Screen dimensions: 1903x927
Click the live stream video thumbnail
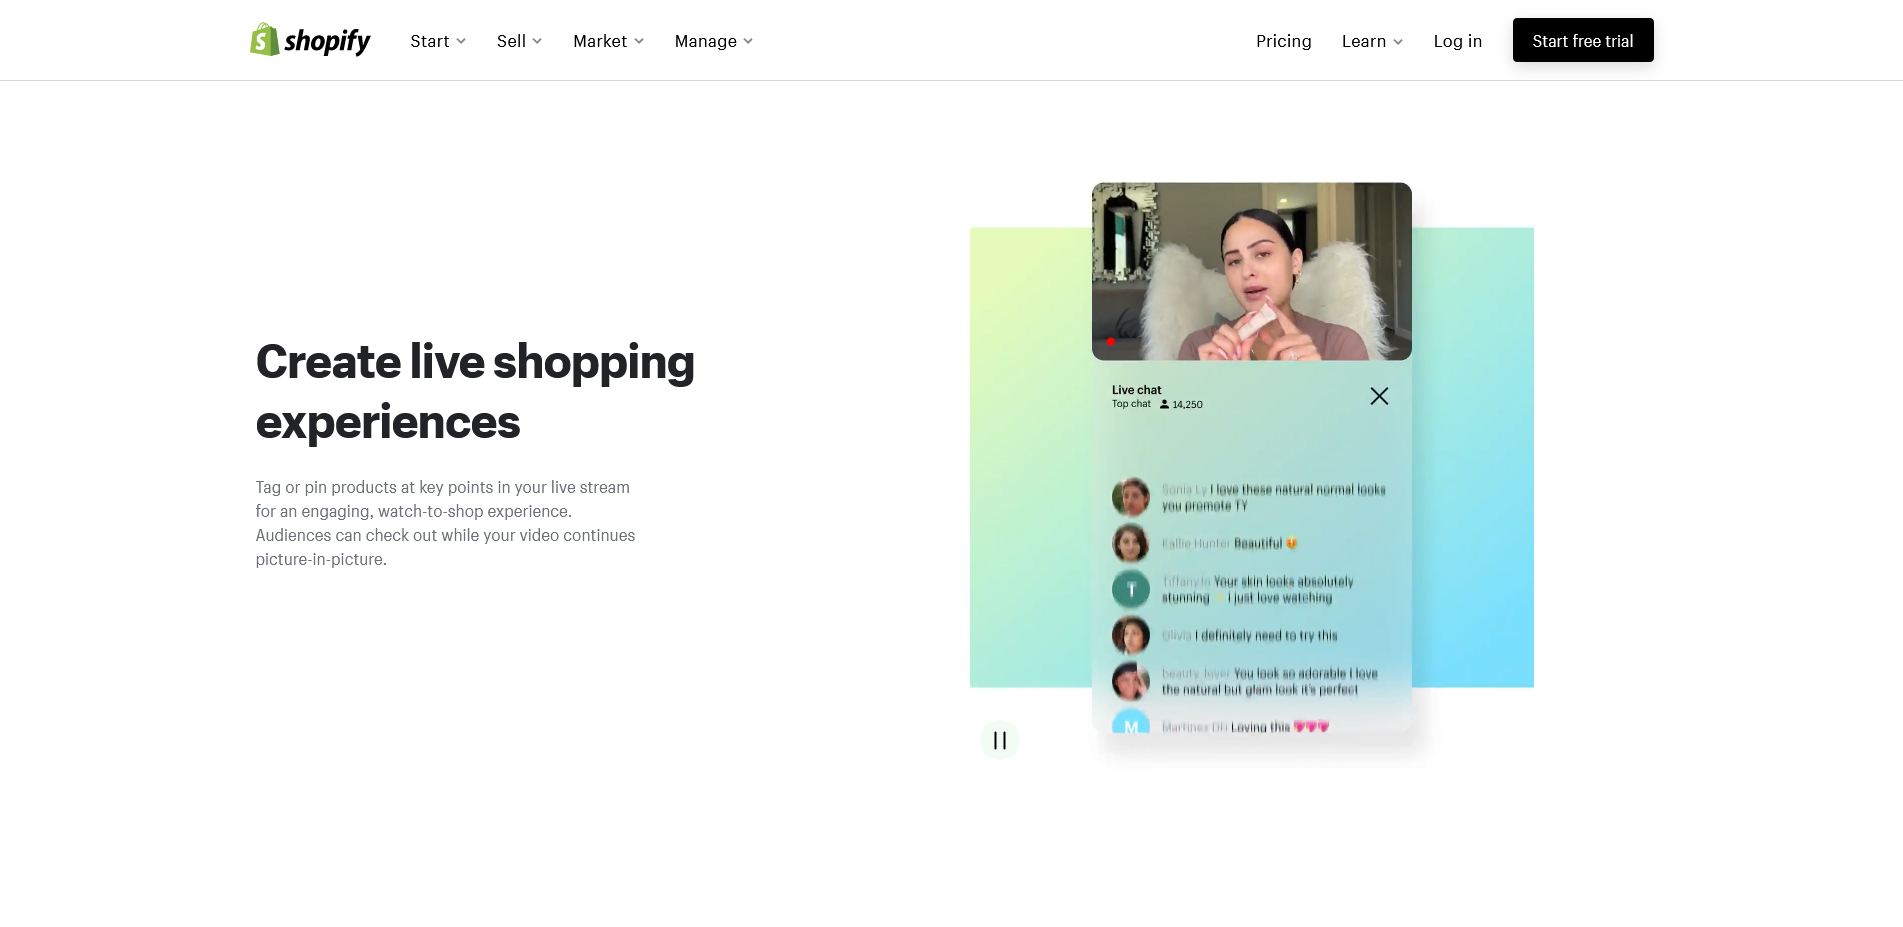pyautogui.click(x=1251, y=271)
